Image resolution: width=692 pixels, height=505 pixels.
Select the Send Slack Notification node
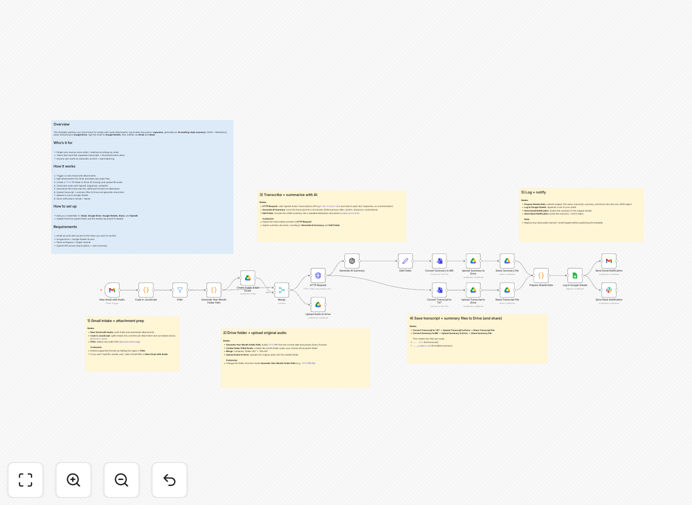(609, 290)
